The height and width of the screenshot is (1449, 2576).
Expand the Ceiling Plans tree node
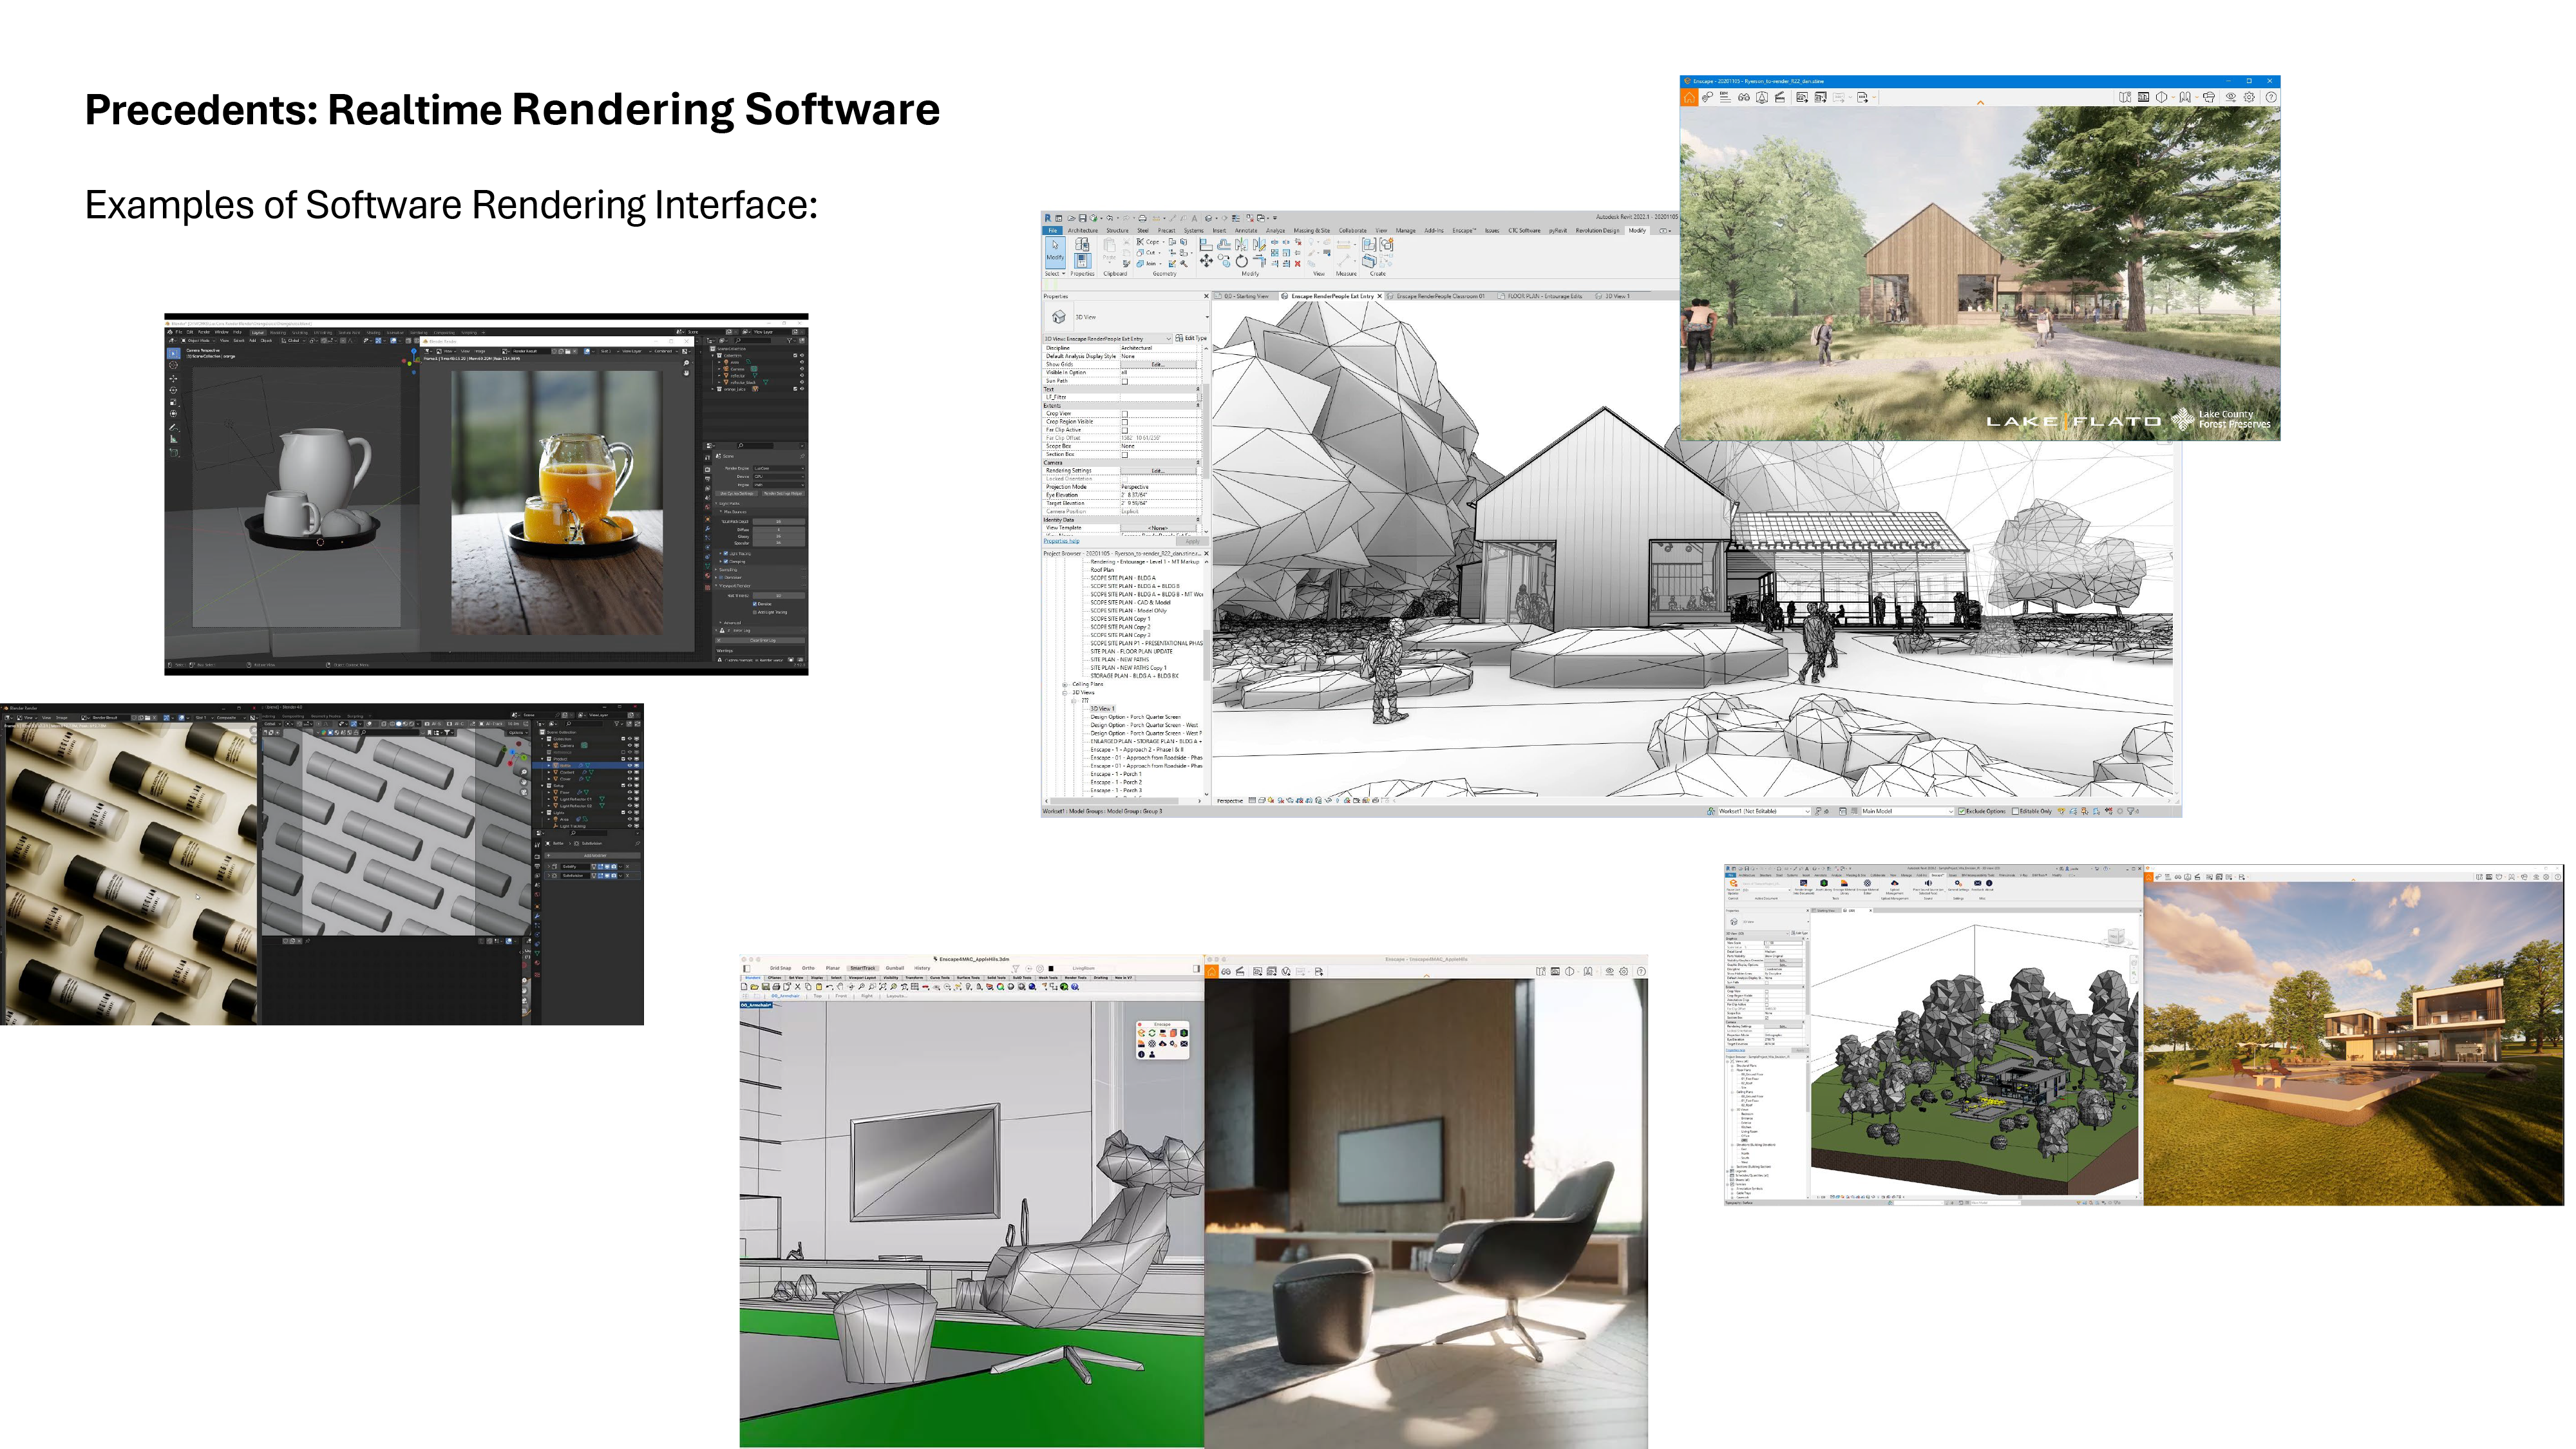point(1064,684)
